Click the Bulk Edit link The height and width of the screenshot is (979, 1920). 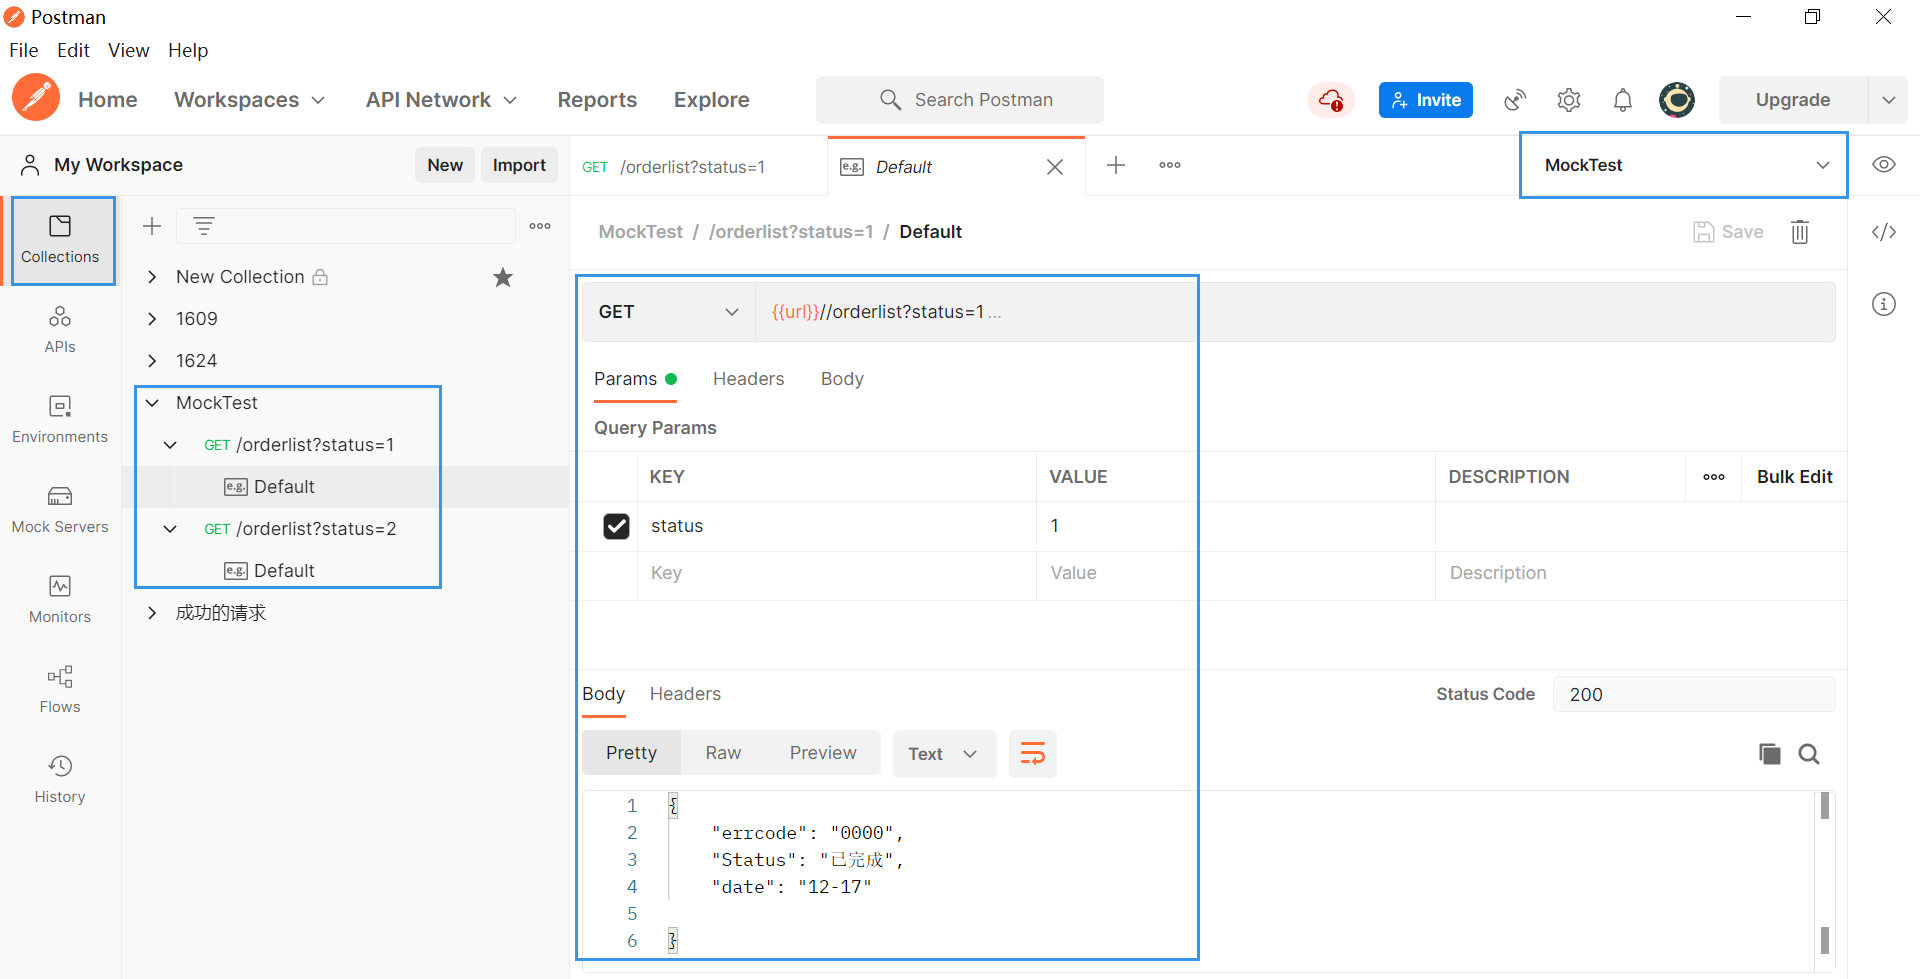(1794, 477)
